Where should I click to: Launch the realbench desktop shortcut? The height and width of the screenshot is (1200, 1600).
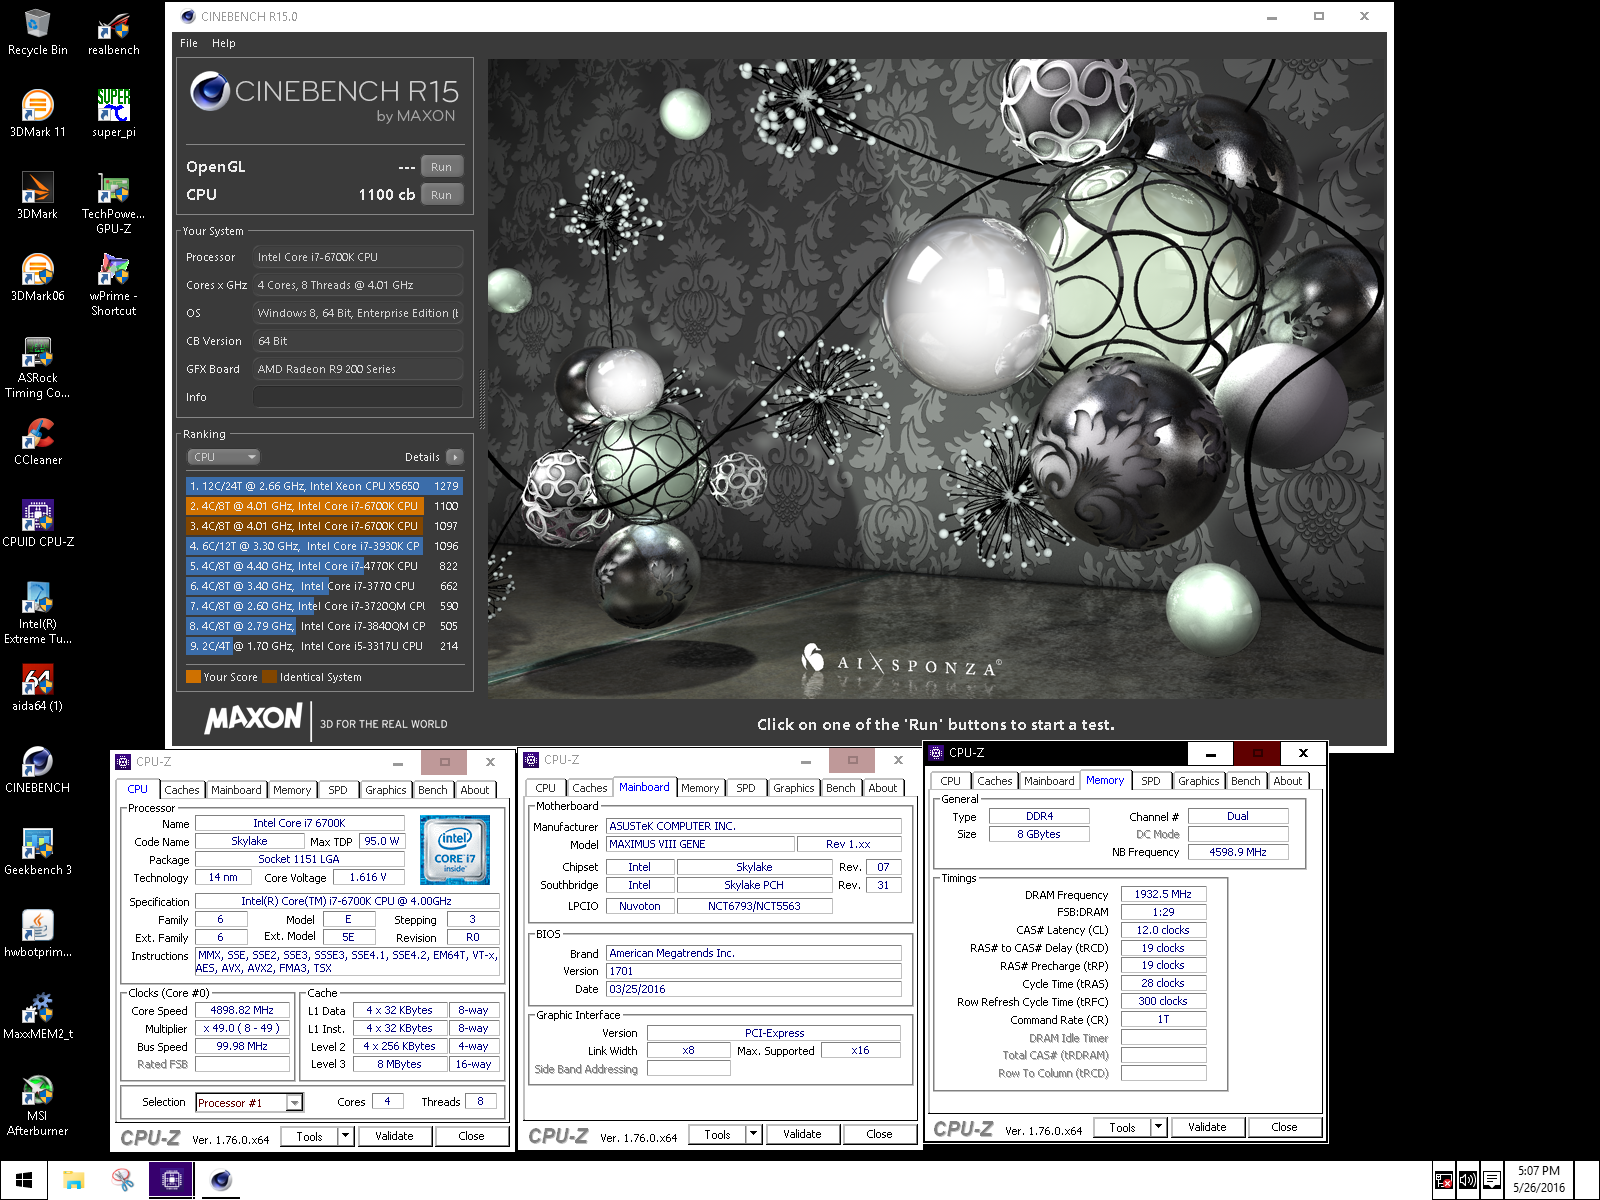tap(114, 32)
